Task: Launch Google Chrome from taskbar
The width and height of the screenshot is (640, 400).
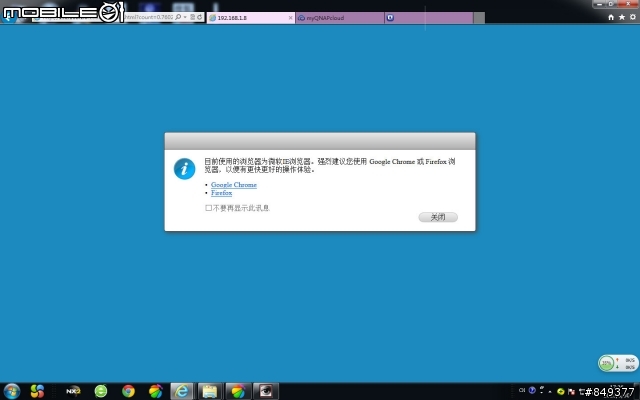Action: tap(128, 391)
